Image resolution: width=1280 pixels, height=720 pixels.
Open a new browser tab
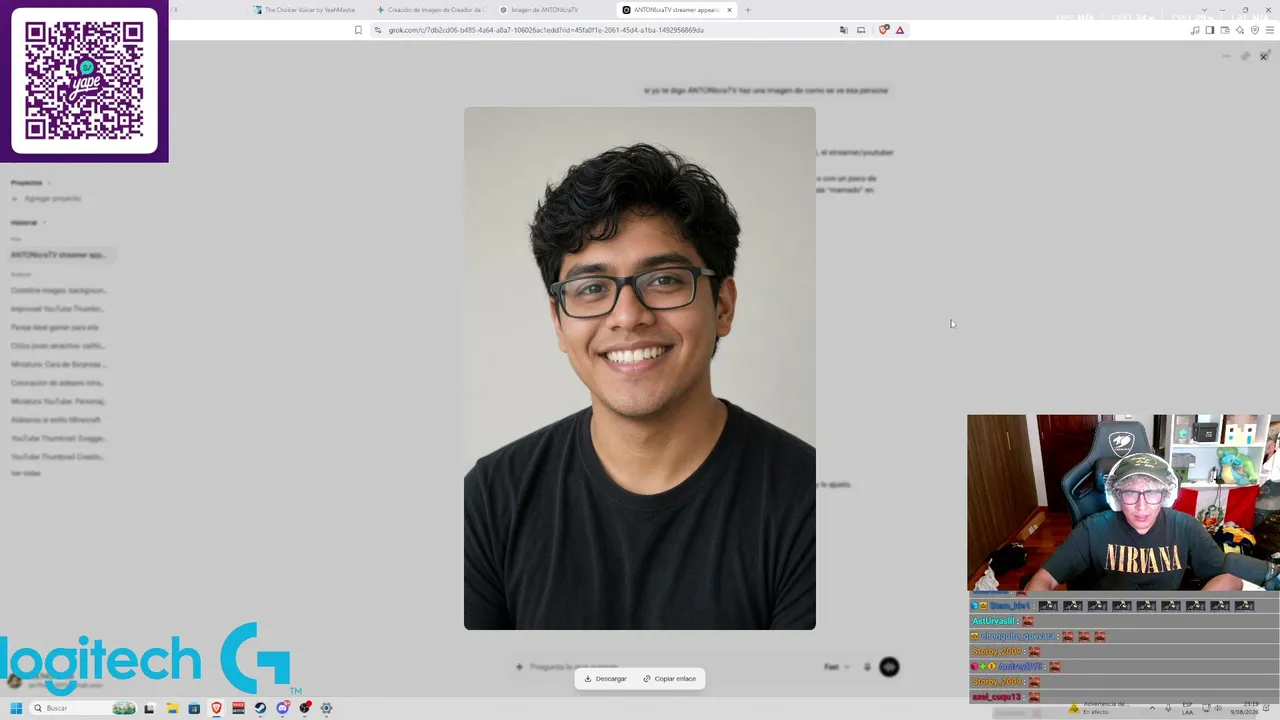pyautogui.click(x=748, y=10)
